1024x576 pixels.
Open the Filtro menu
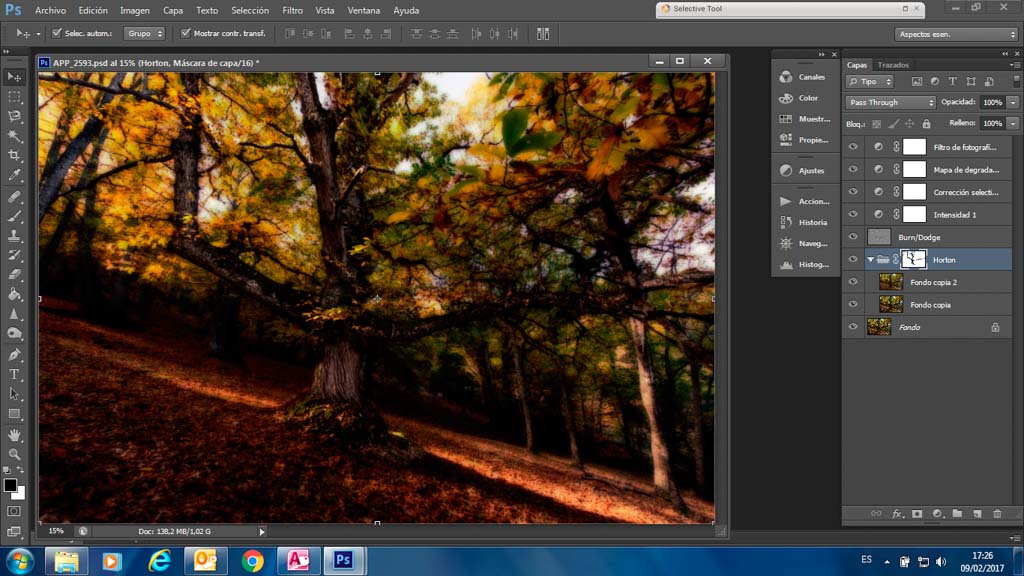click(x=292, y=10)
